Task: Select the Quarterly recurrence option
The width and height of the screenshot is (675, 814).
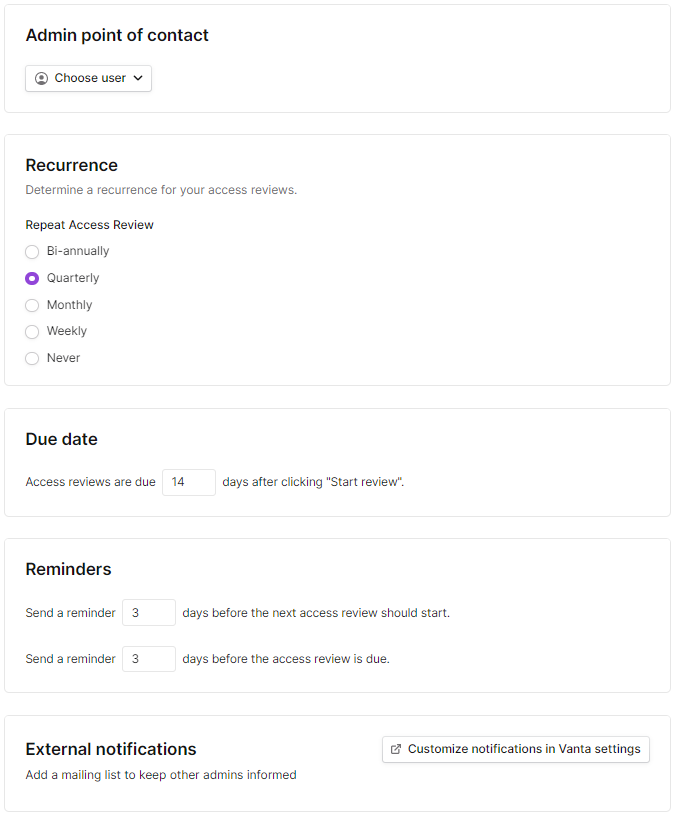Action: tap(32, 279)
